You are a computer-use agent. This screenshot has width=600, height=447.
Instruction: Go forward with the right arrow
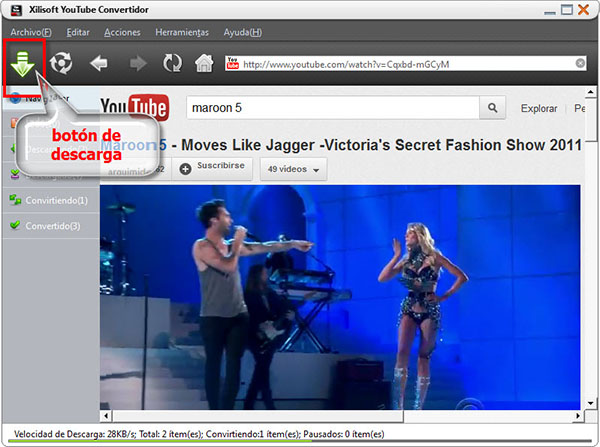138,63
